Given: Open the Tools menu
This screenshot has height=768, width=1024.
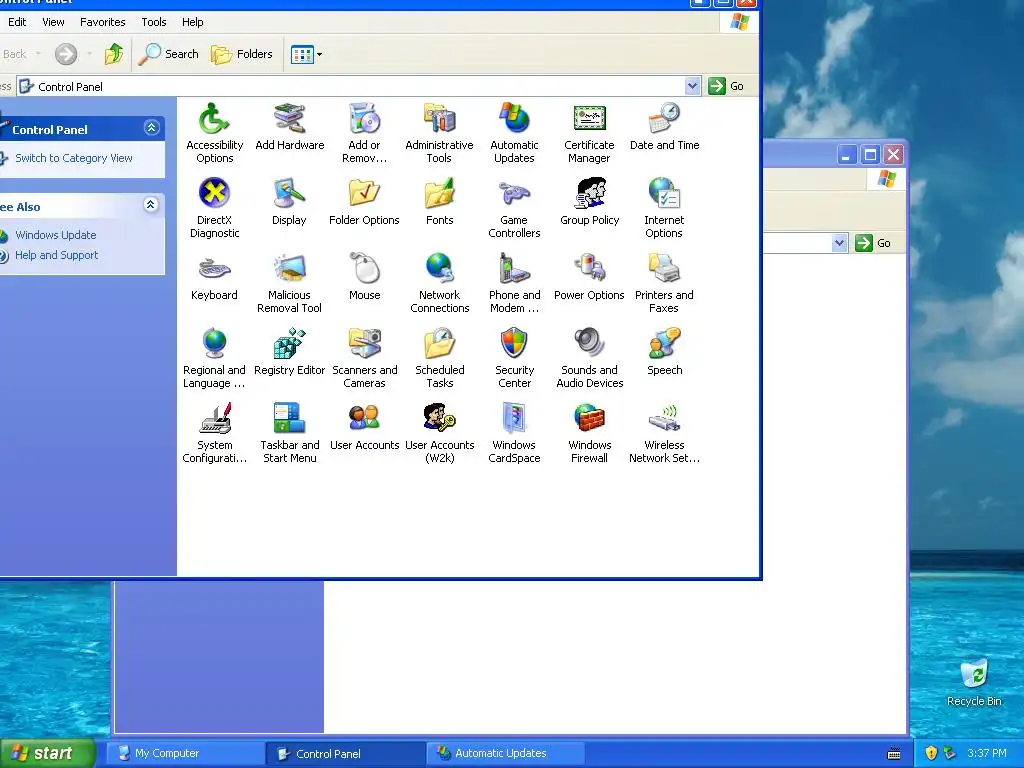Looking at the screenshot, I should point(154,22).
